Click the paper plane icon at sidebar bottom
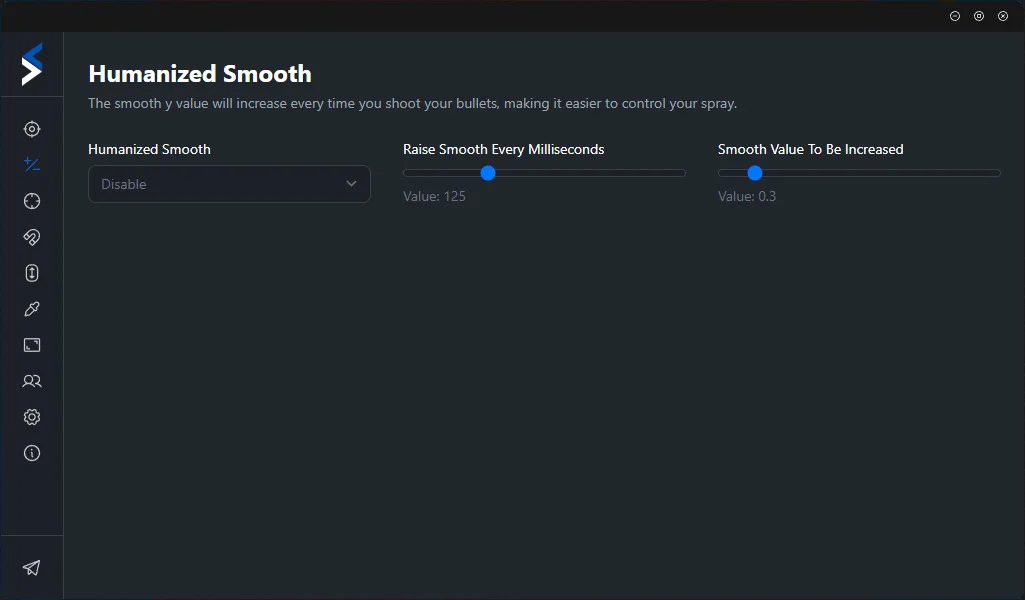The image size is (1025, 600). [32, 568]
